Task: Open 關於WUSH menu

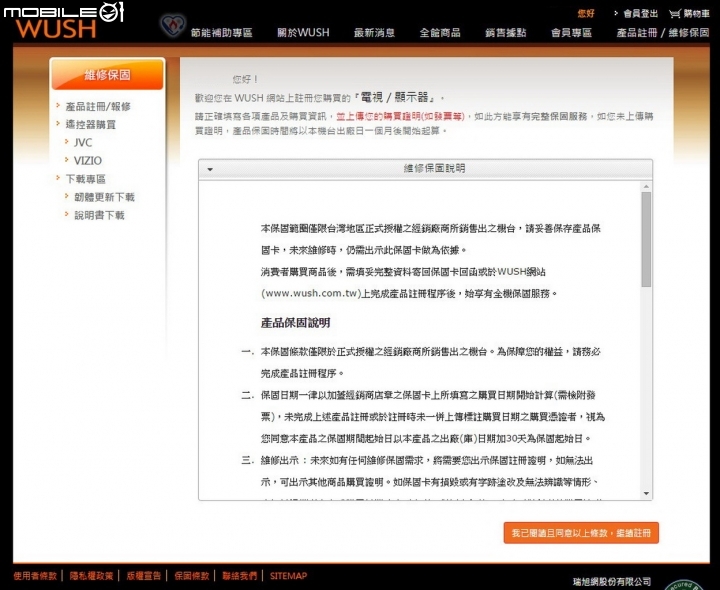Action: [303, 33]
